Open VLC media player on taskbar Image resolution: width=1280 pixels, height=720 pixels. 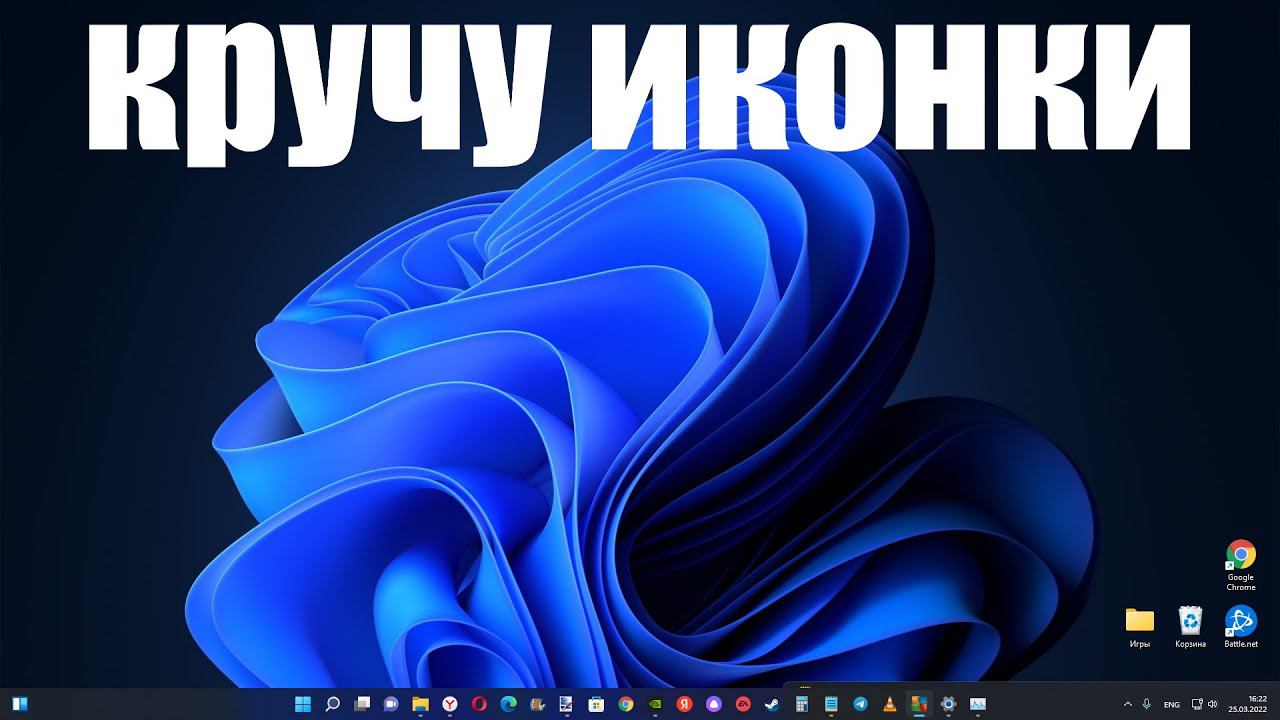click(x=889, y=704)
